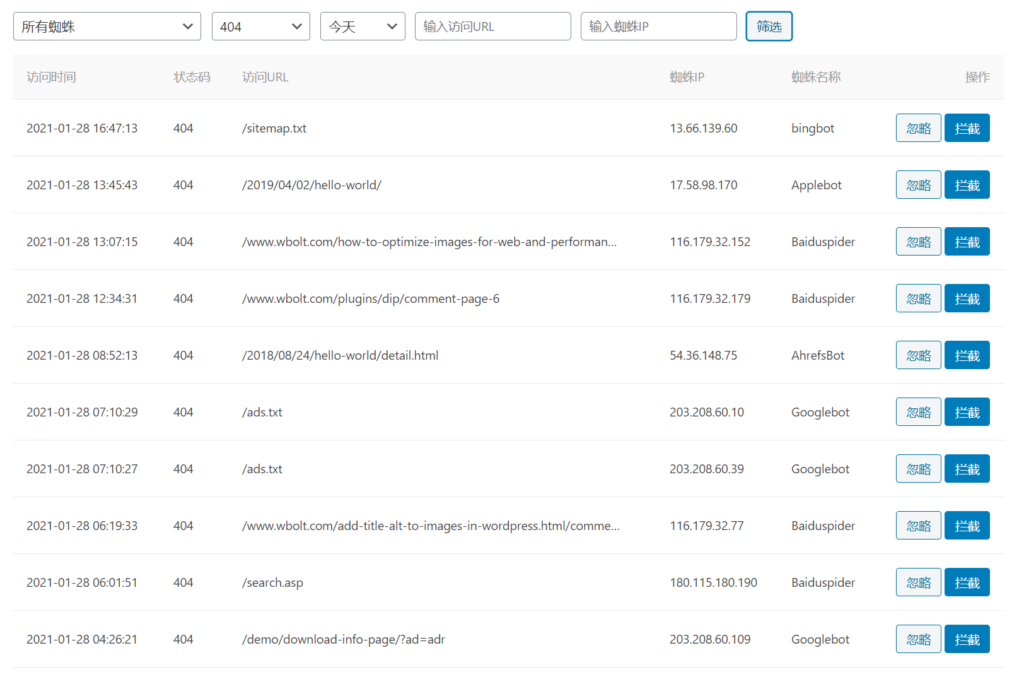Ignore the comment-page-6 URL entry
Screen dimensions: 1024x684
918,299
